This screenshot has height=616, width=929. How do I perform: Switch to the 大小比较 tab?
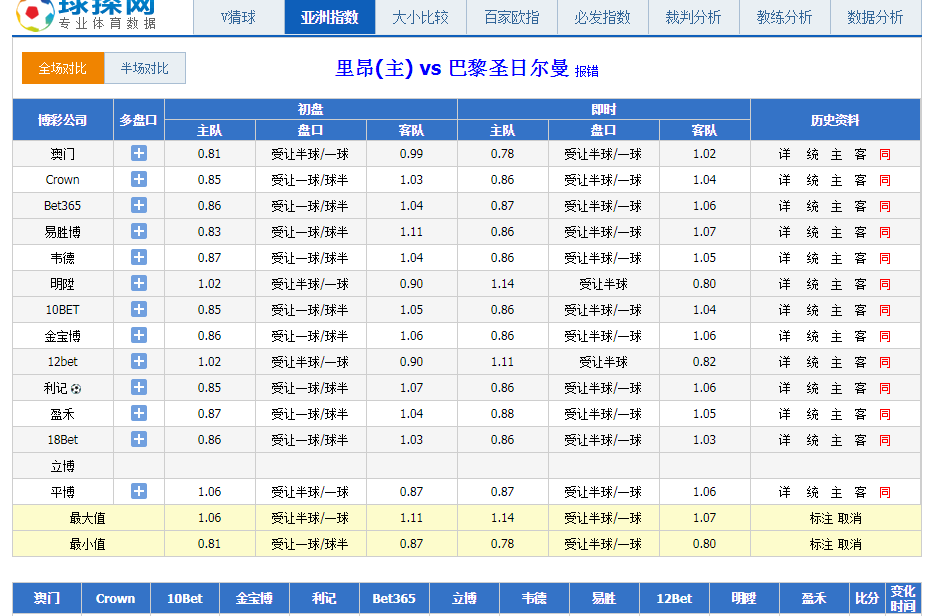point(421,17)
